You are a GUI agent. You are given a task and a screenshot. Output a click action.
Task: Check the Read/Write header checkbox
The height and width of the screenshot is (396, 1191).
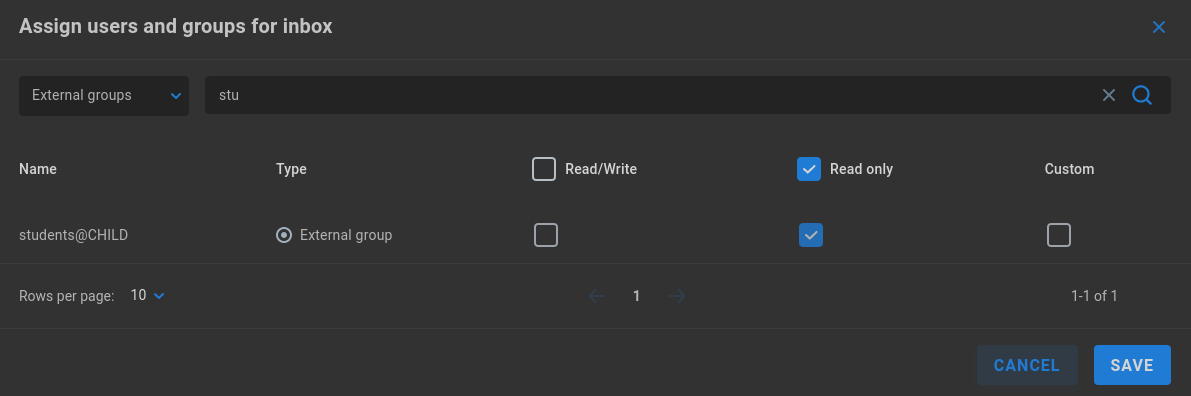[544, 169]
